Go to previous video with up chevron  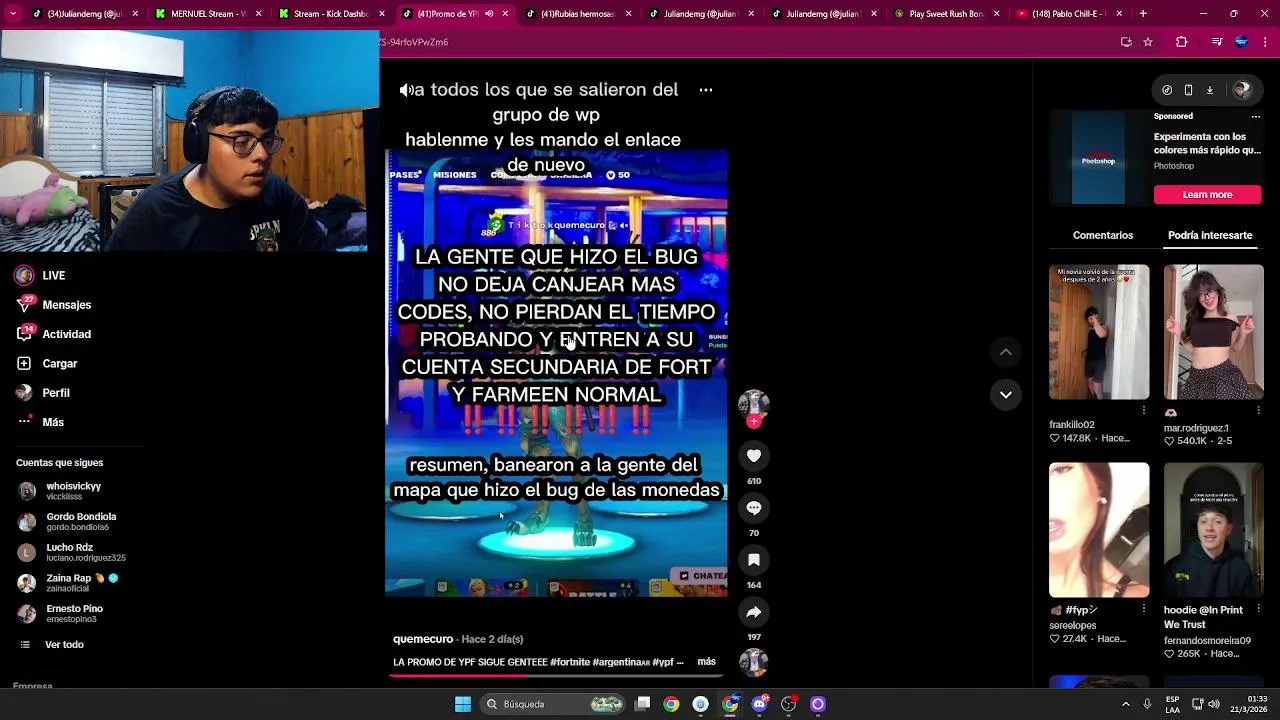click(1006, 352)
